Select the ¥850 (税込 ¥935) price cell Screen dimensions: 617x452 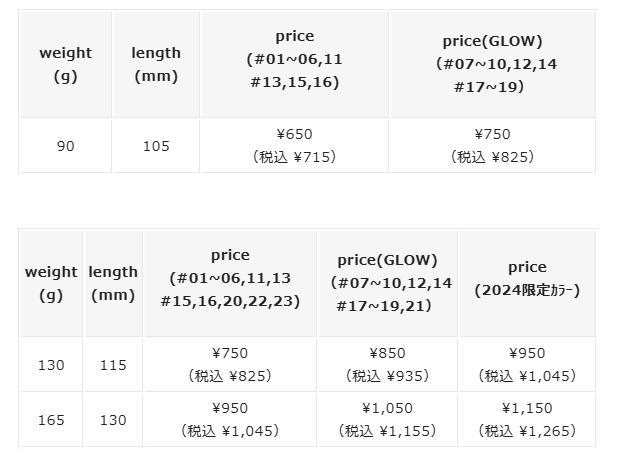point(388,365)
